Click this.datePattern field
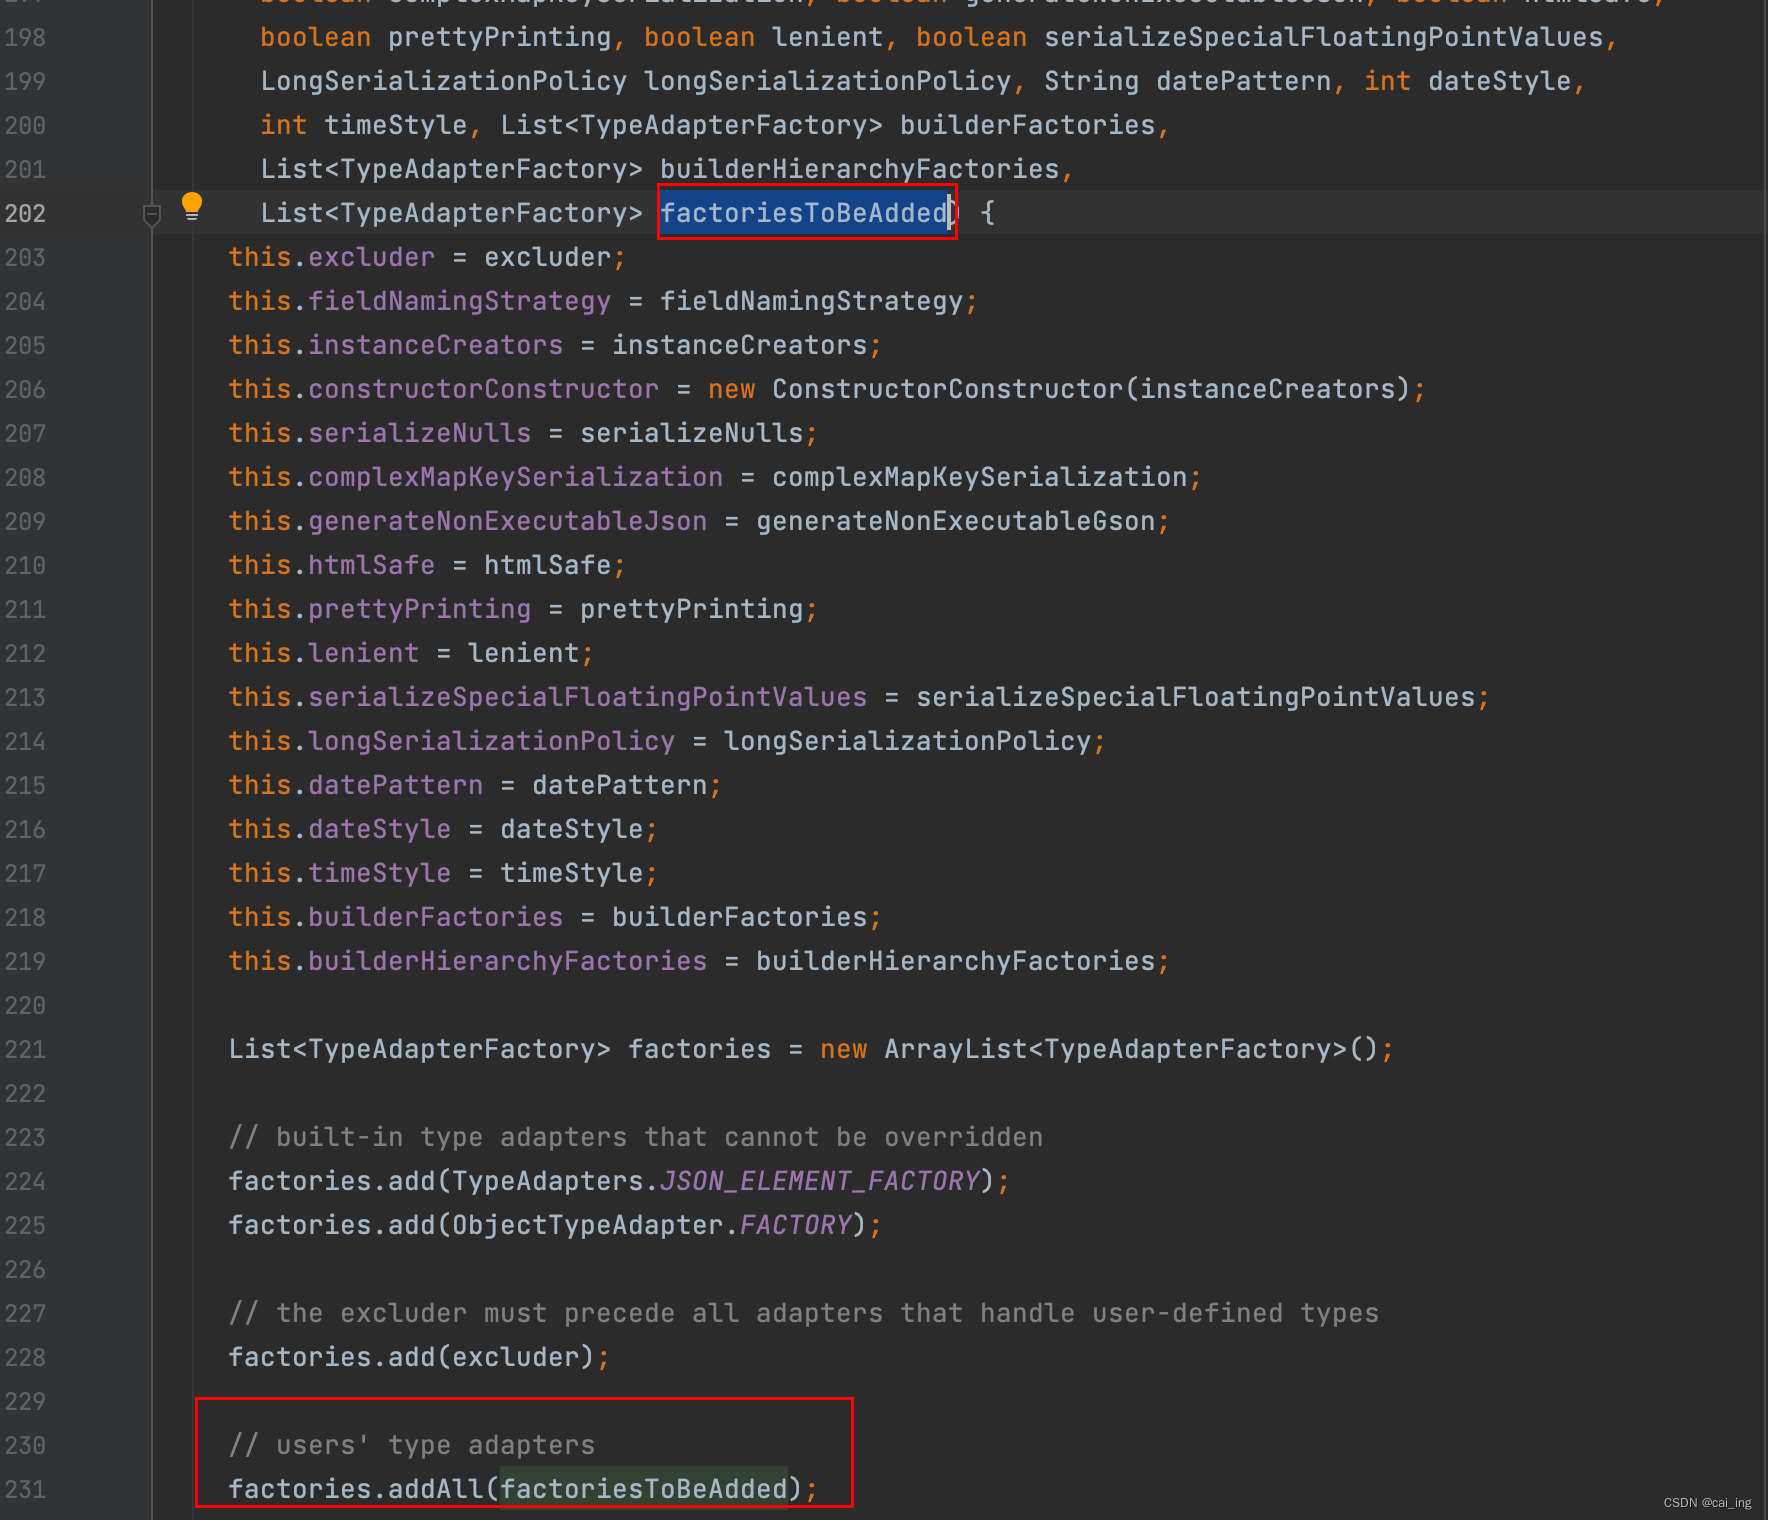The width and height of the screenshot is (1768, 1520). [x=356, y=785]
